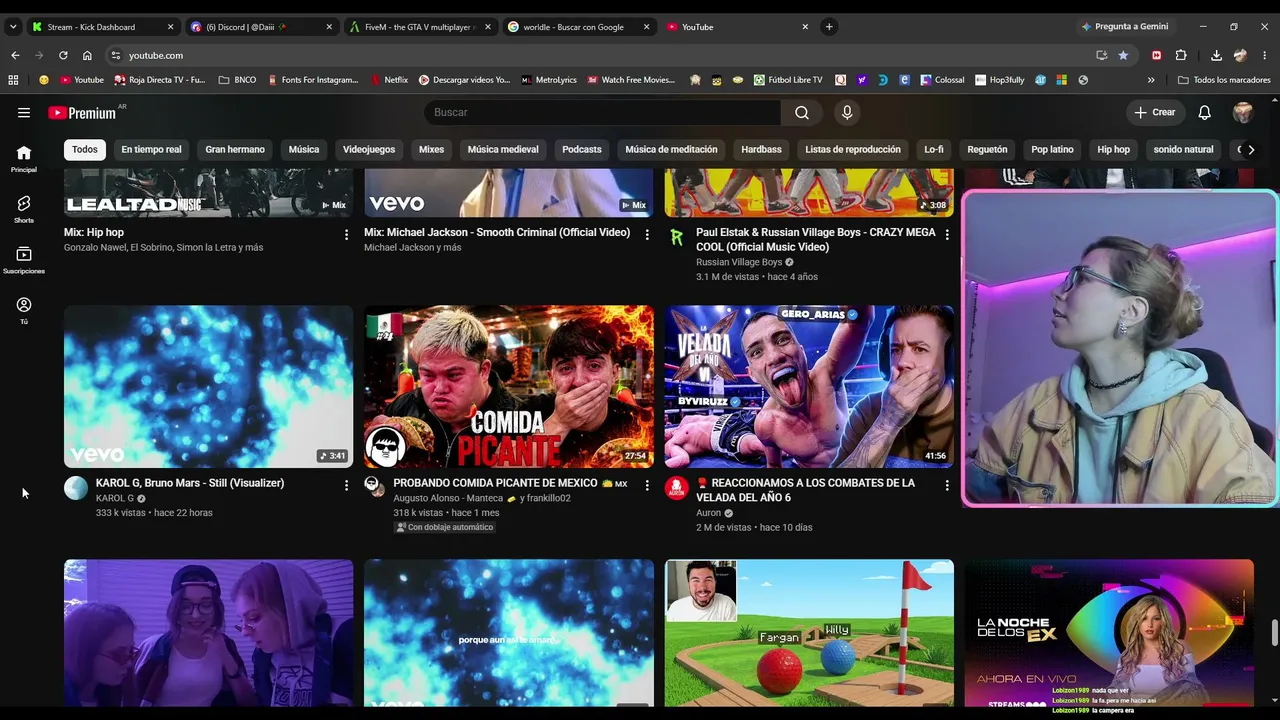
Task: Select the Todos filter chip
Action: click(x=85, y=150)
